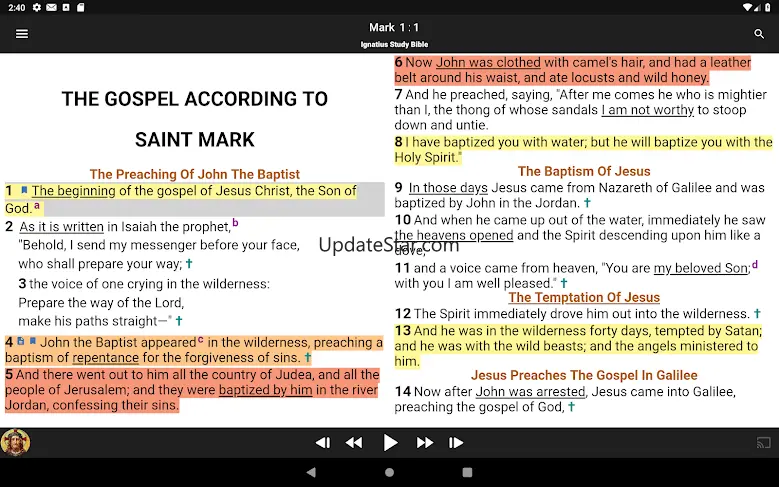Fast forward the audio playback
The height and width of the screenshot is (487, 779).
point(425,442)
